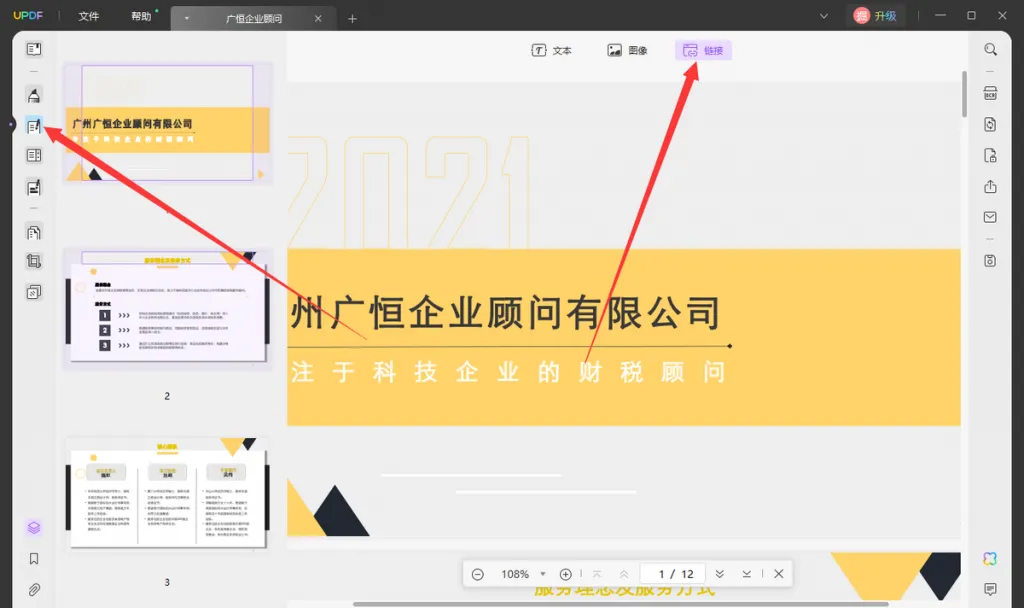Select the page 1 thumbnail

(x=167, y=123)
